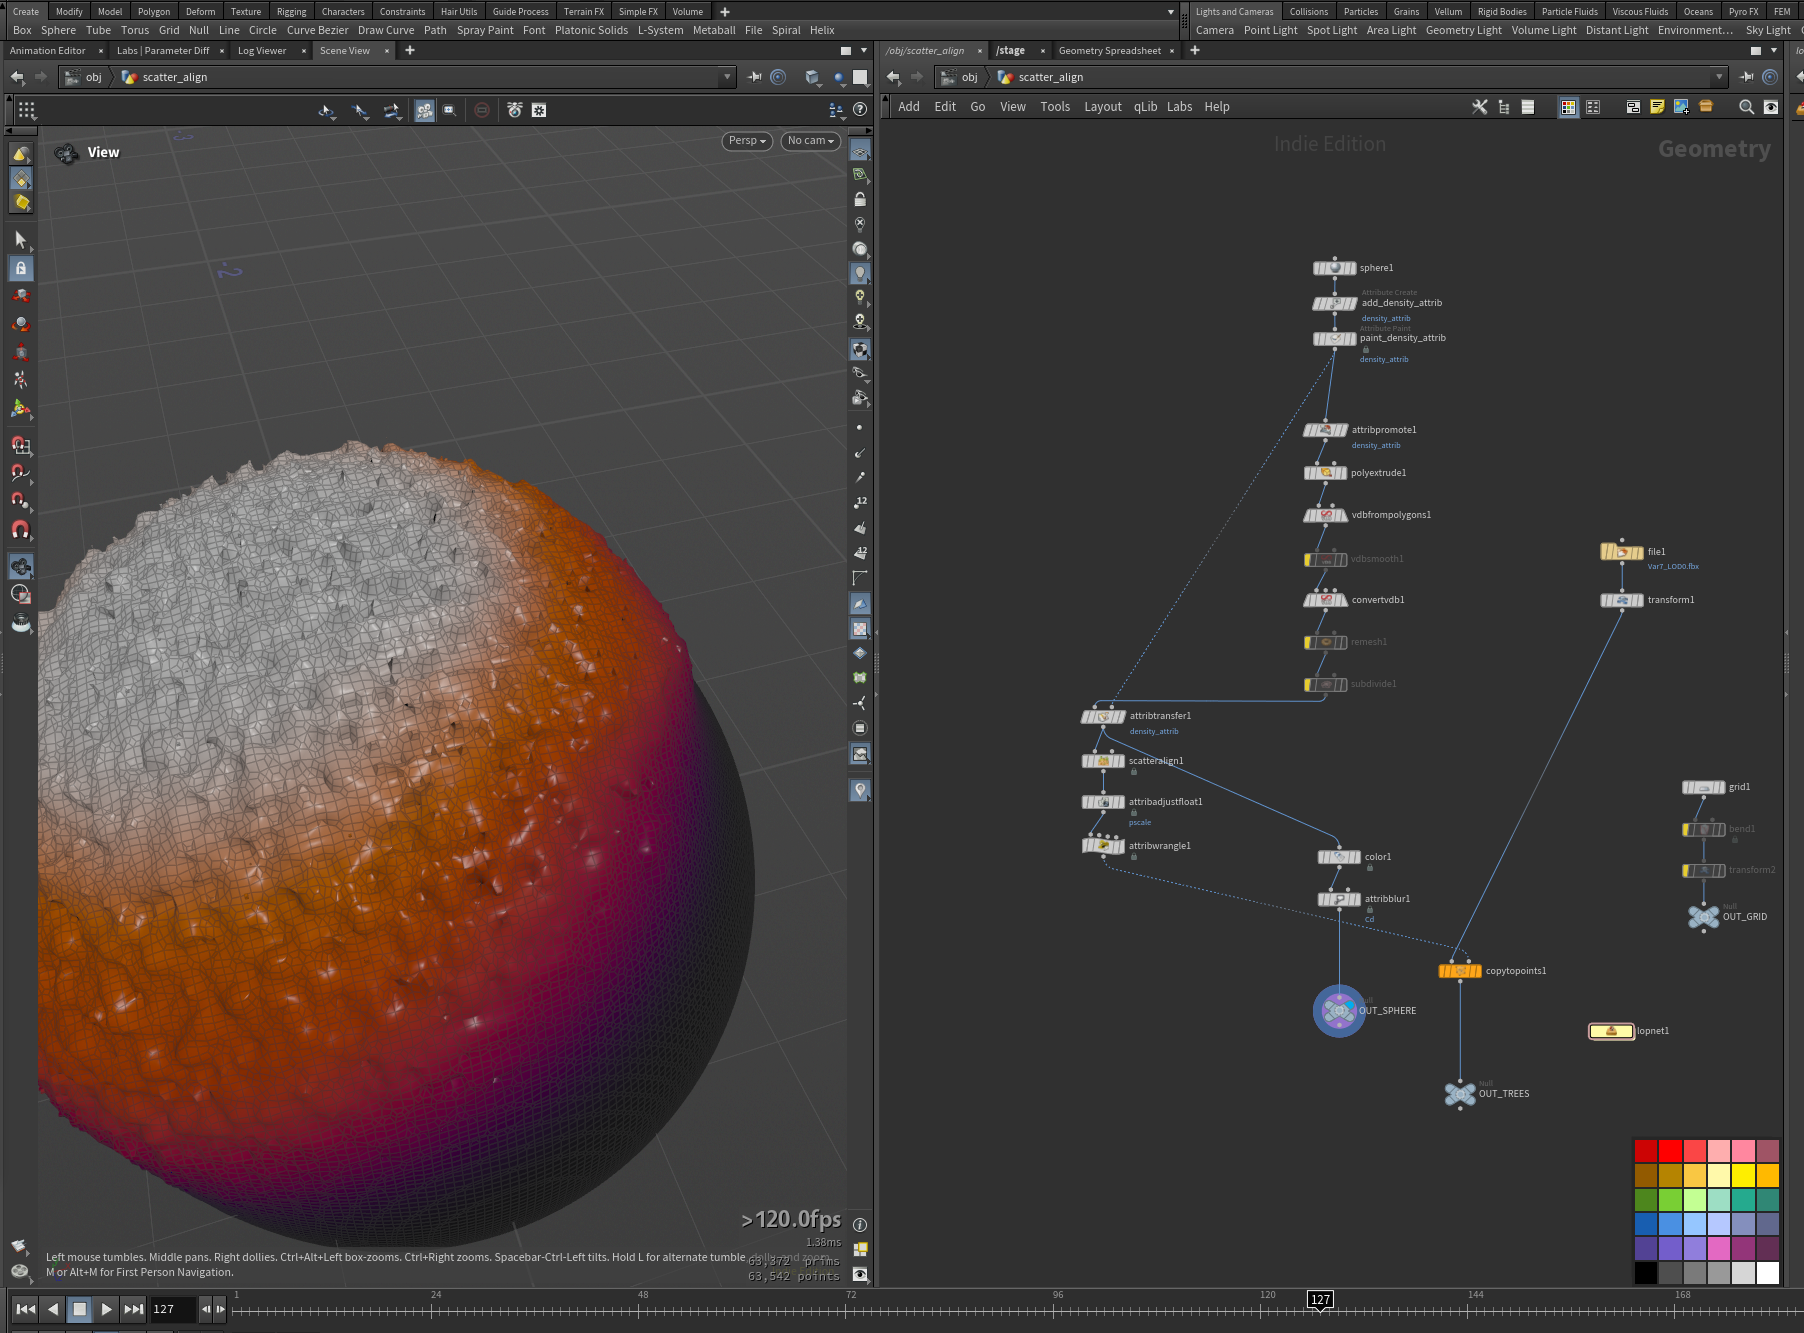The width and height of the screenshot is (1804, 1333).
Task: Click the lopnet1 node icon
Action: tap(1611, 1031)
